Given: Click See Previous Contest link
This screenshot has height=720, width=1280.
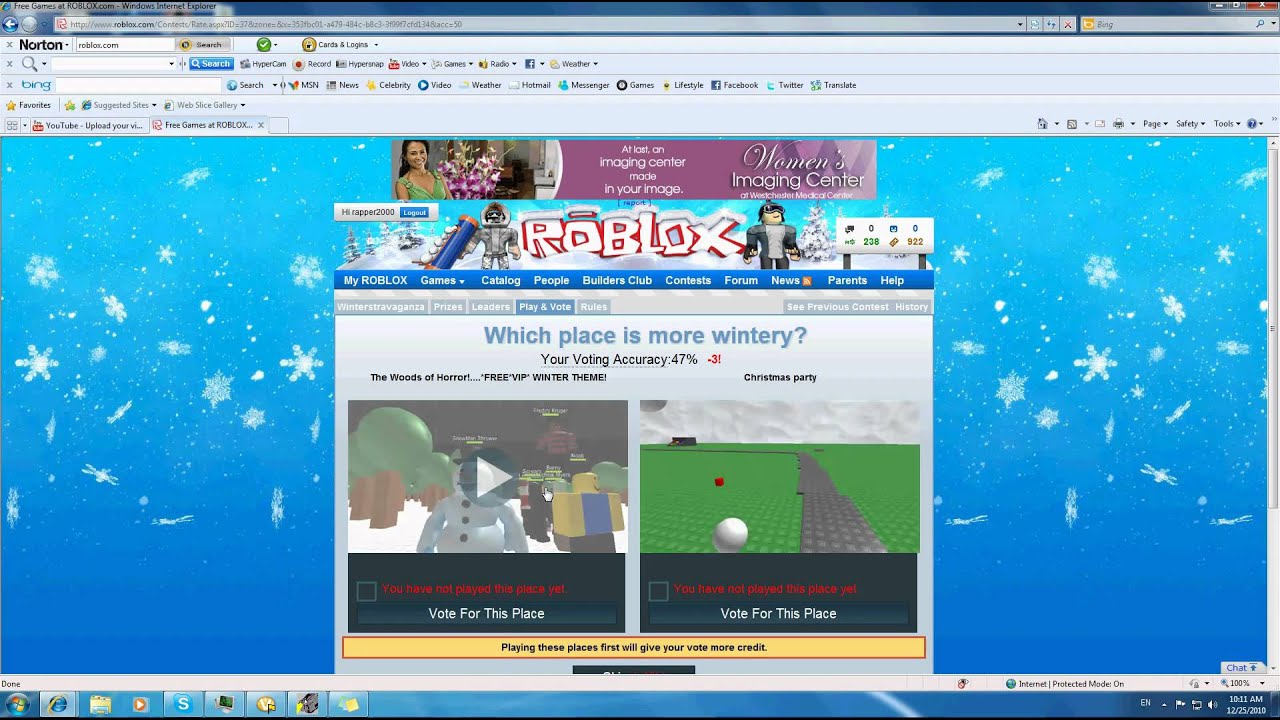Looking at the screenshot, I should click(838, 307).
